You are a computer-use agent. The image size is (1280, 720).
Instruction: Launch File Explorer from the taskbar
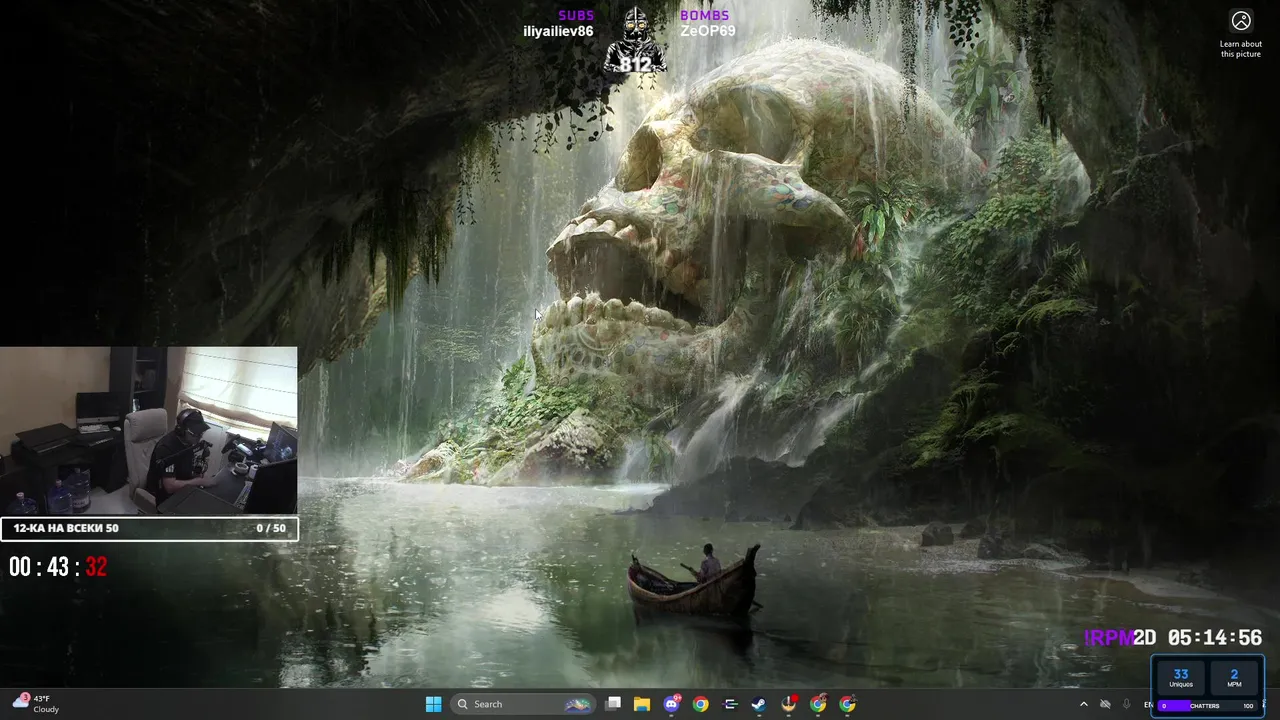[642, 704]
